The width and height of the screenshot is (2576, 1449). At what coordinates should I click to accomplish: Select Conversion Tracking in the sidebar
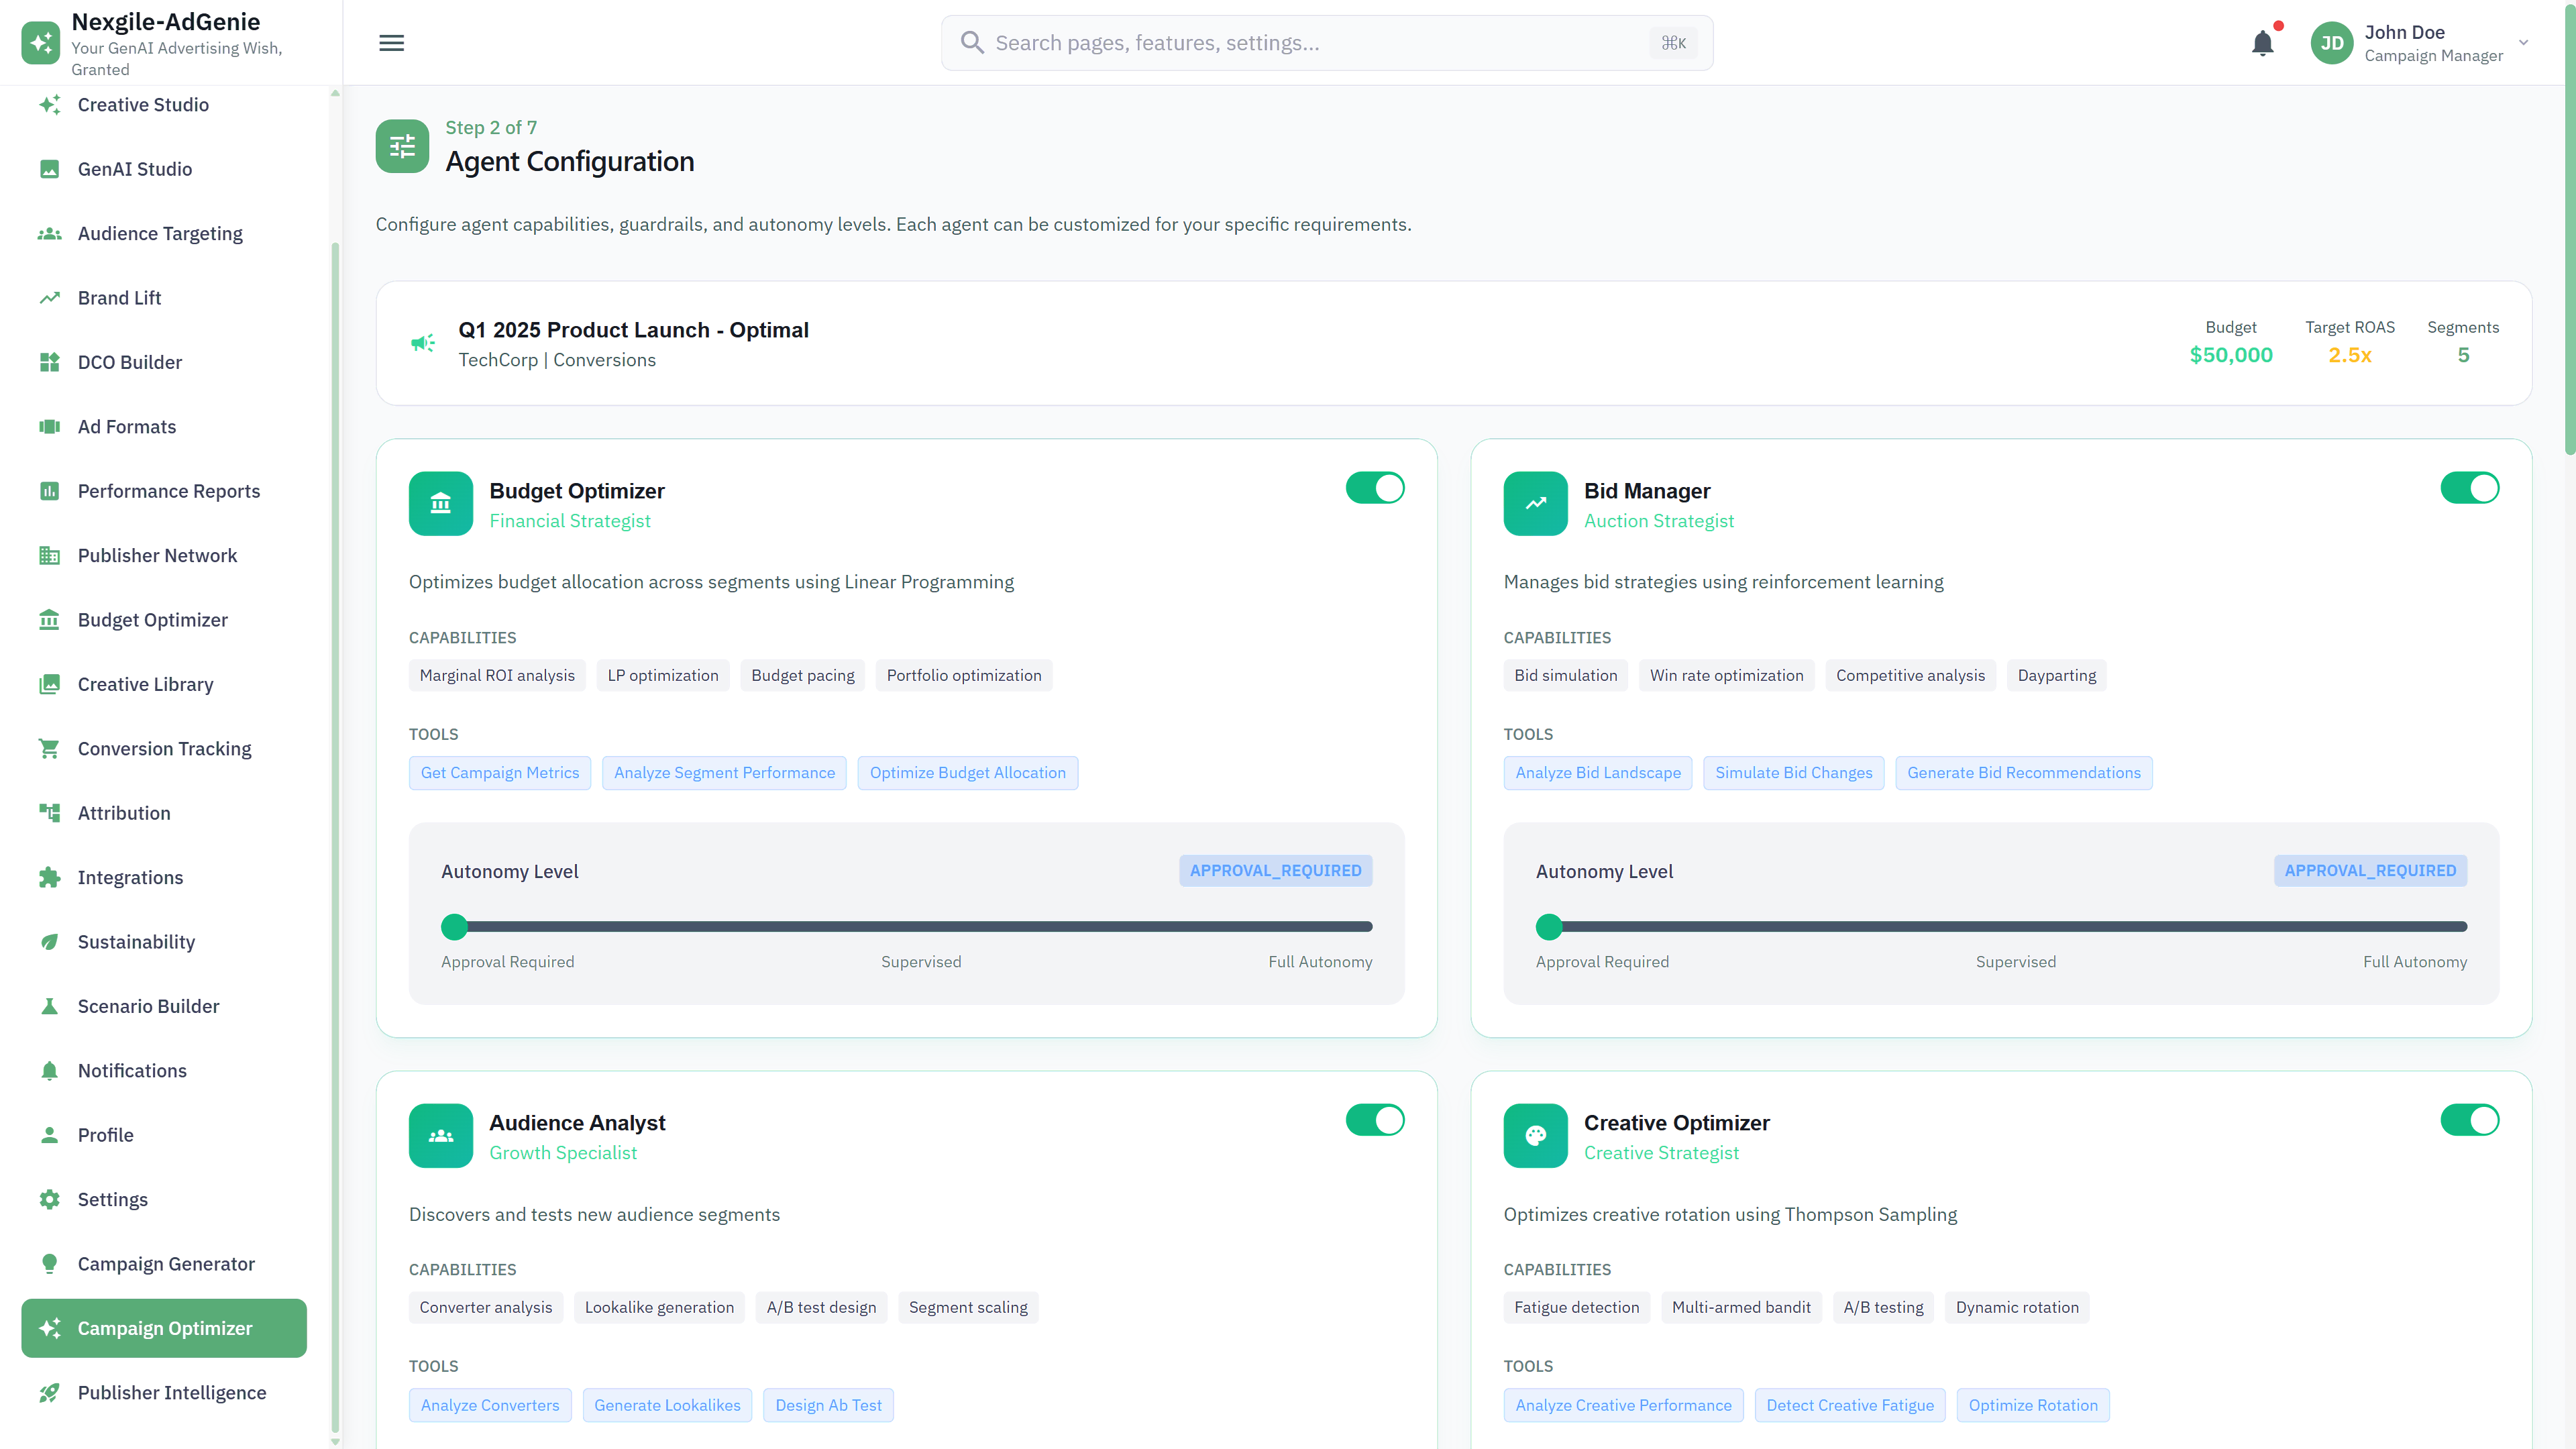(x=164, y=748)
